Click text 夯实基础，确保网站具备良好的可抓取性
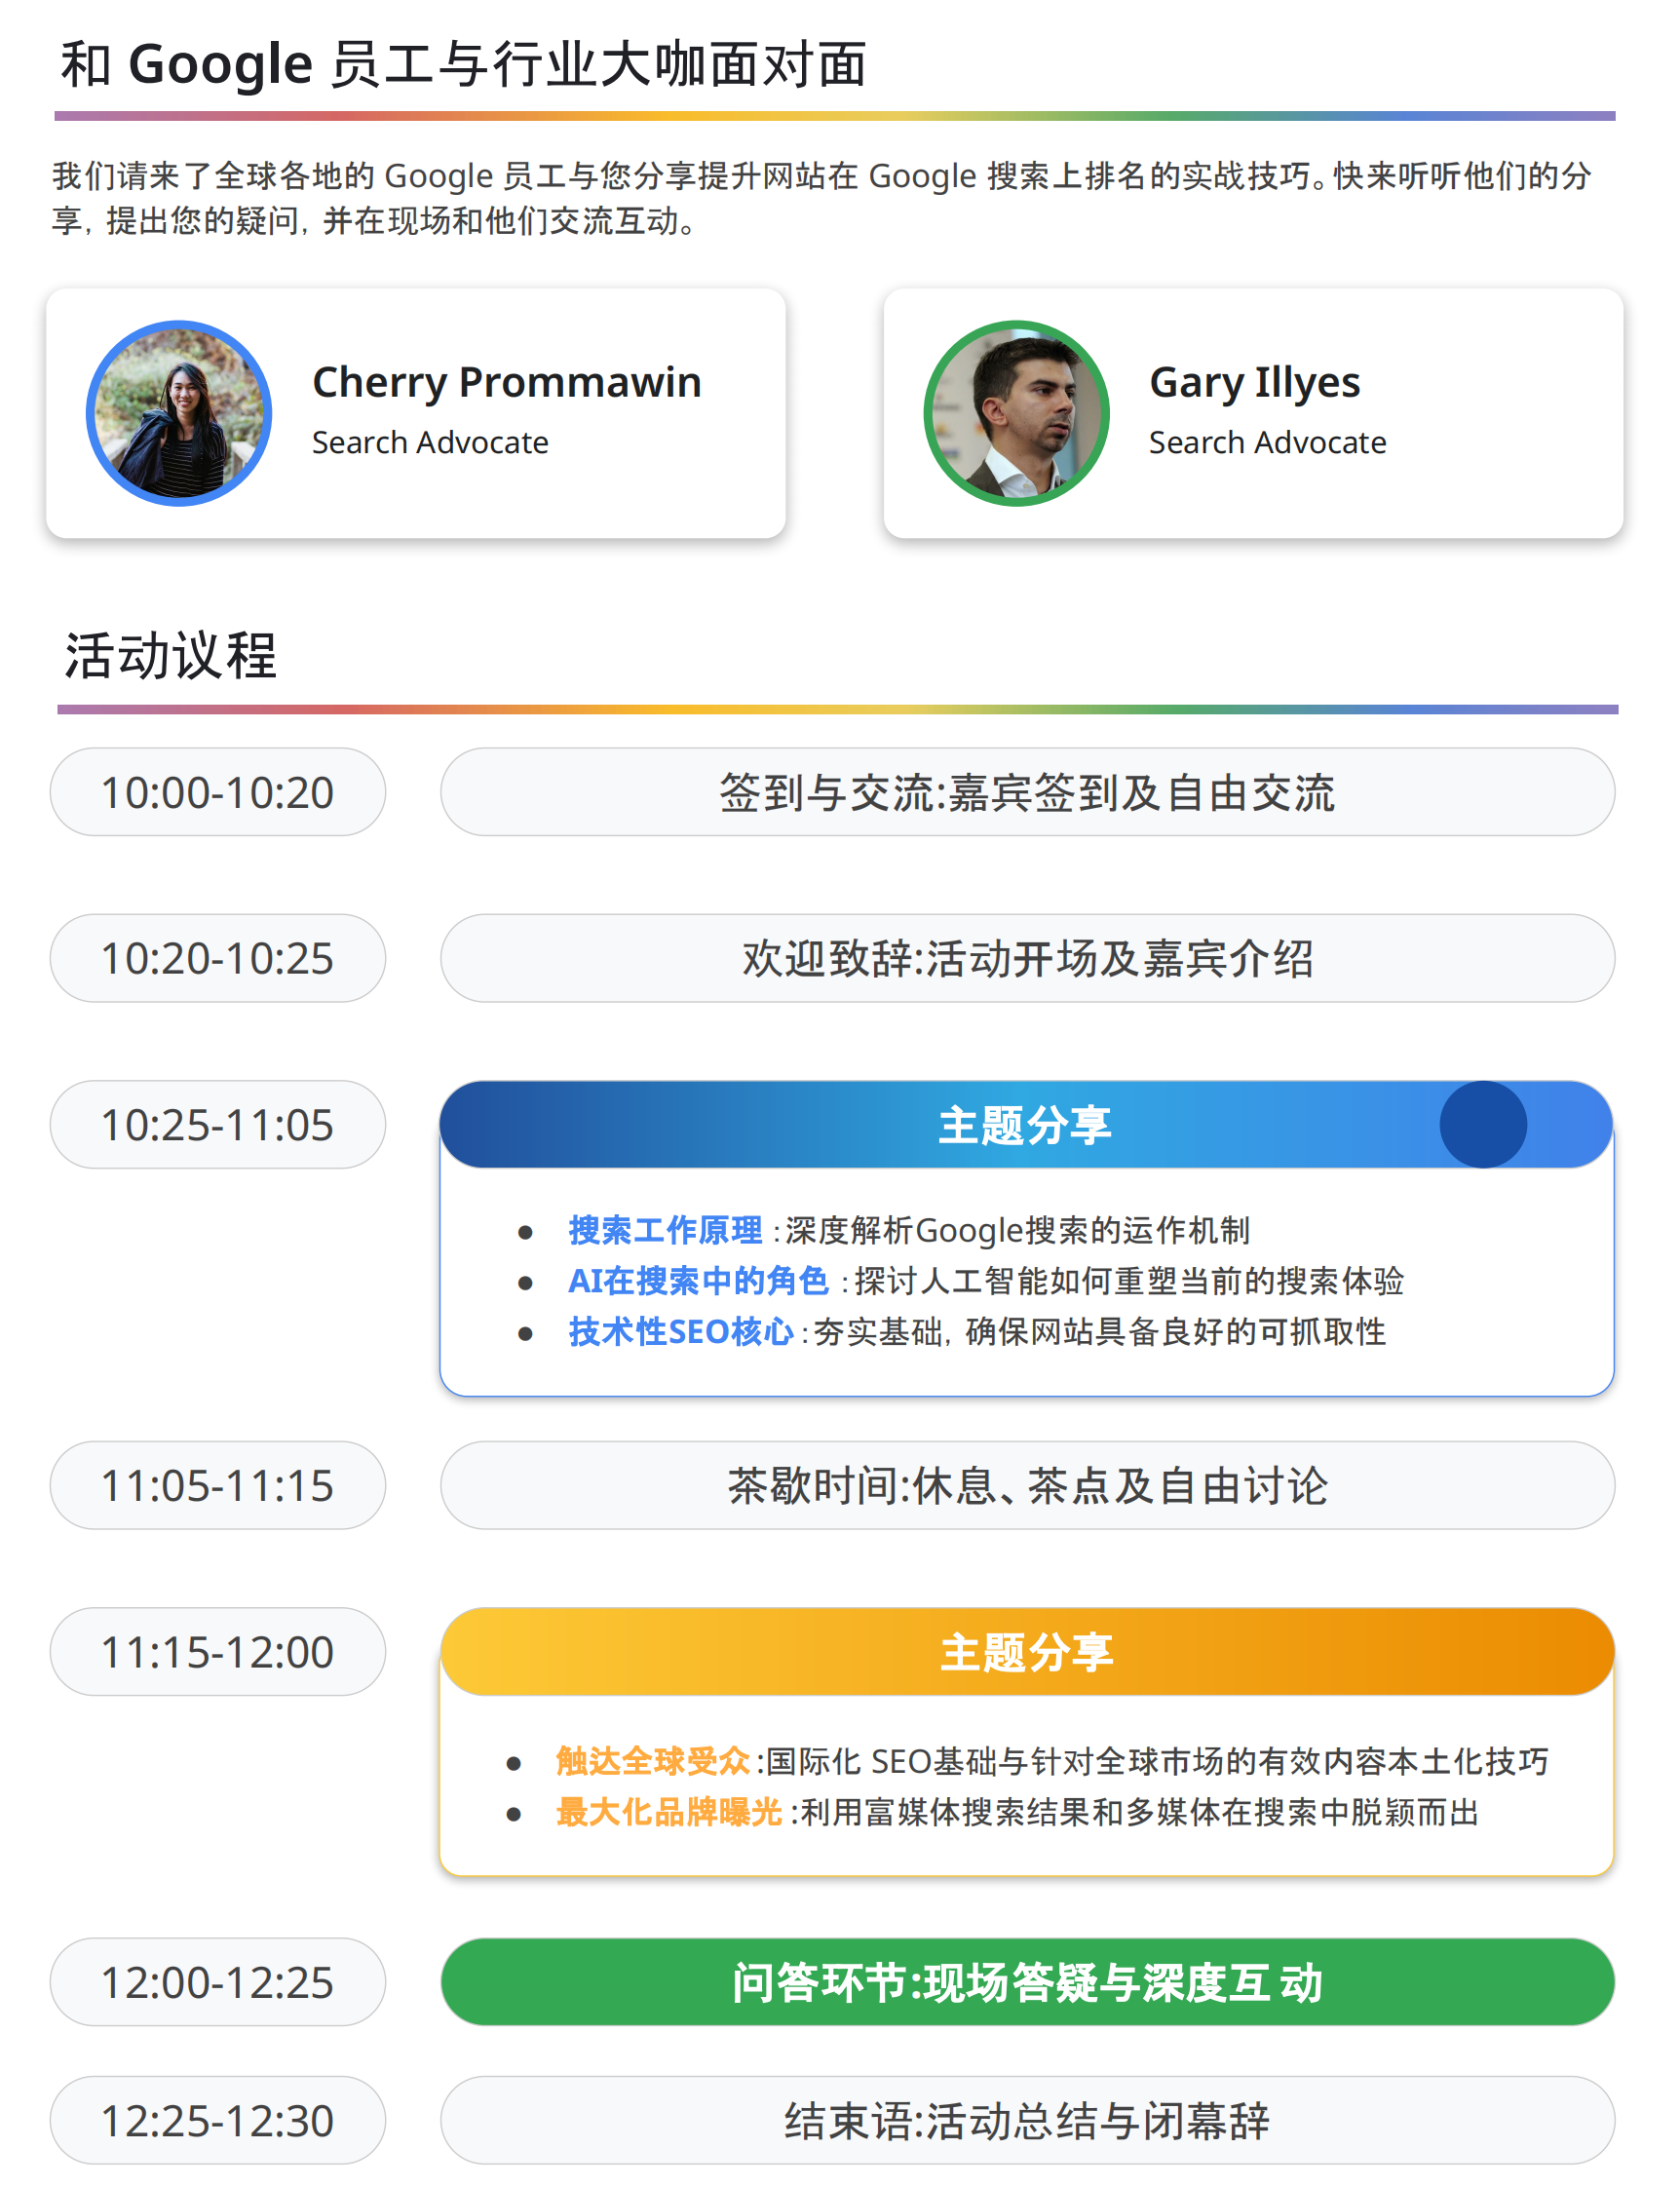1680x2187 pixels. (1099, 1332)
